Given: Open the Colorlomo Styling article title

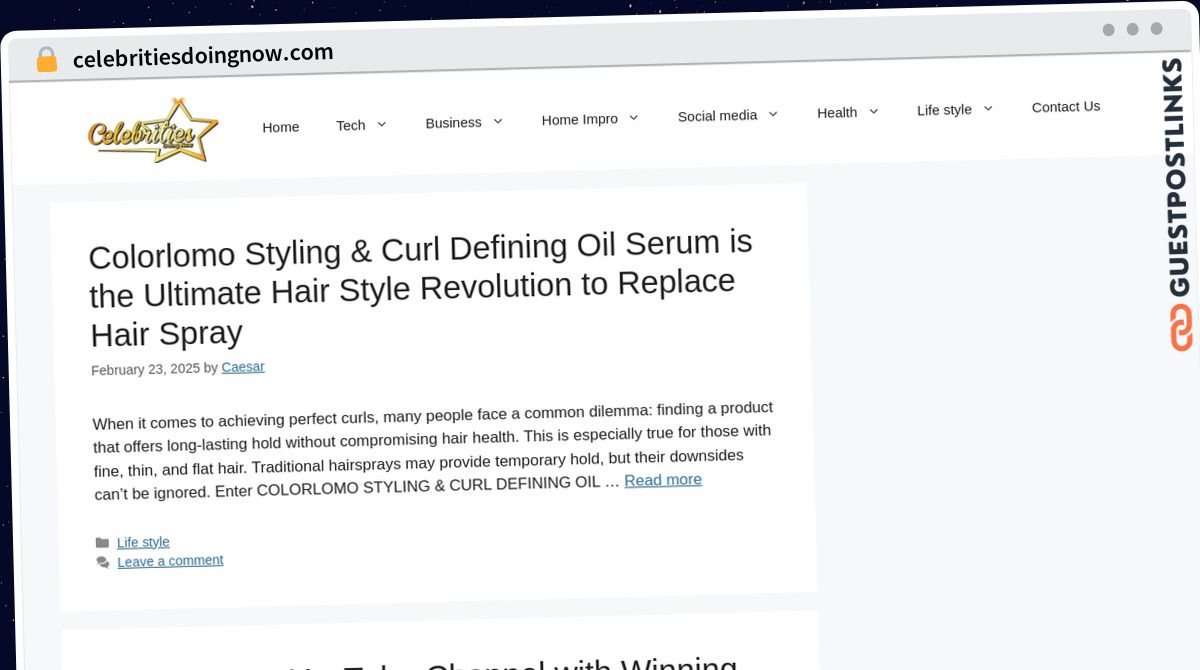Looking at the screenshot, I should point(421,288).
